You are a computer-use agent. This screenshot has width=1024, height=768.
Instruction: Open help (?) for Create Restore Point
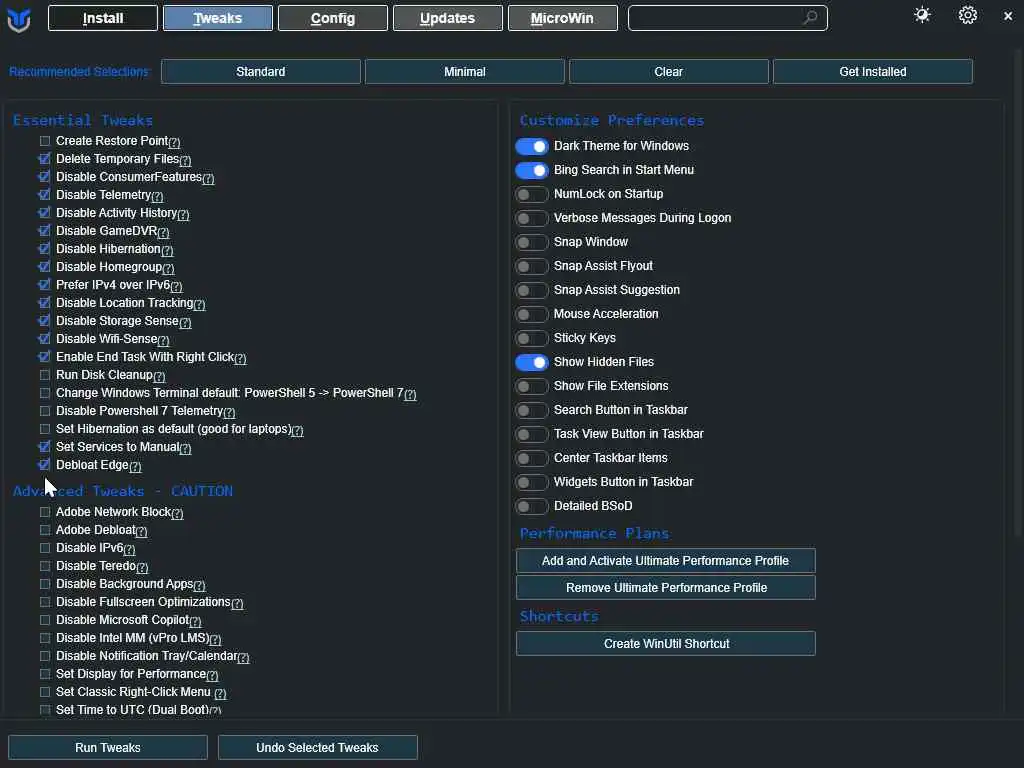coord(174,142)
